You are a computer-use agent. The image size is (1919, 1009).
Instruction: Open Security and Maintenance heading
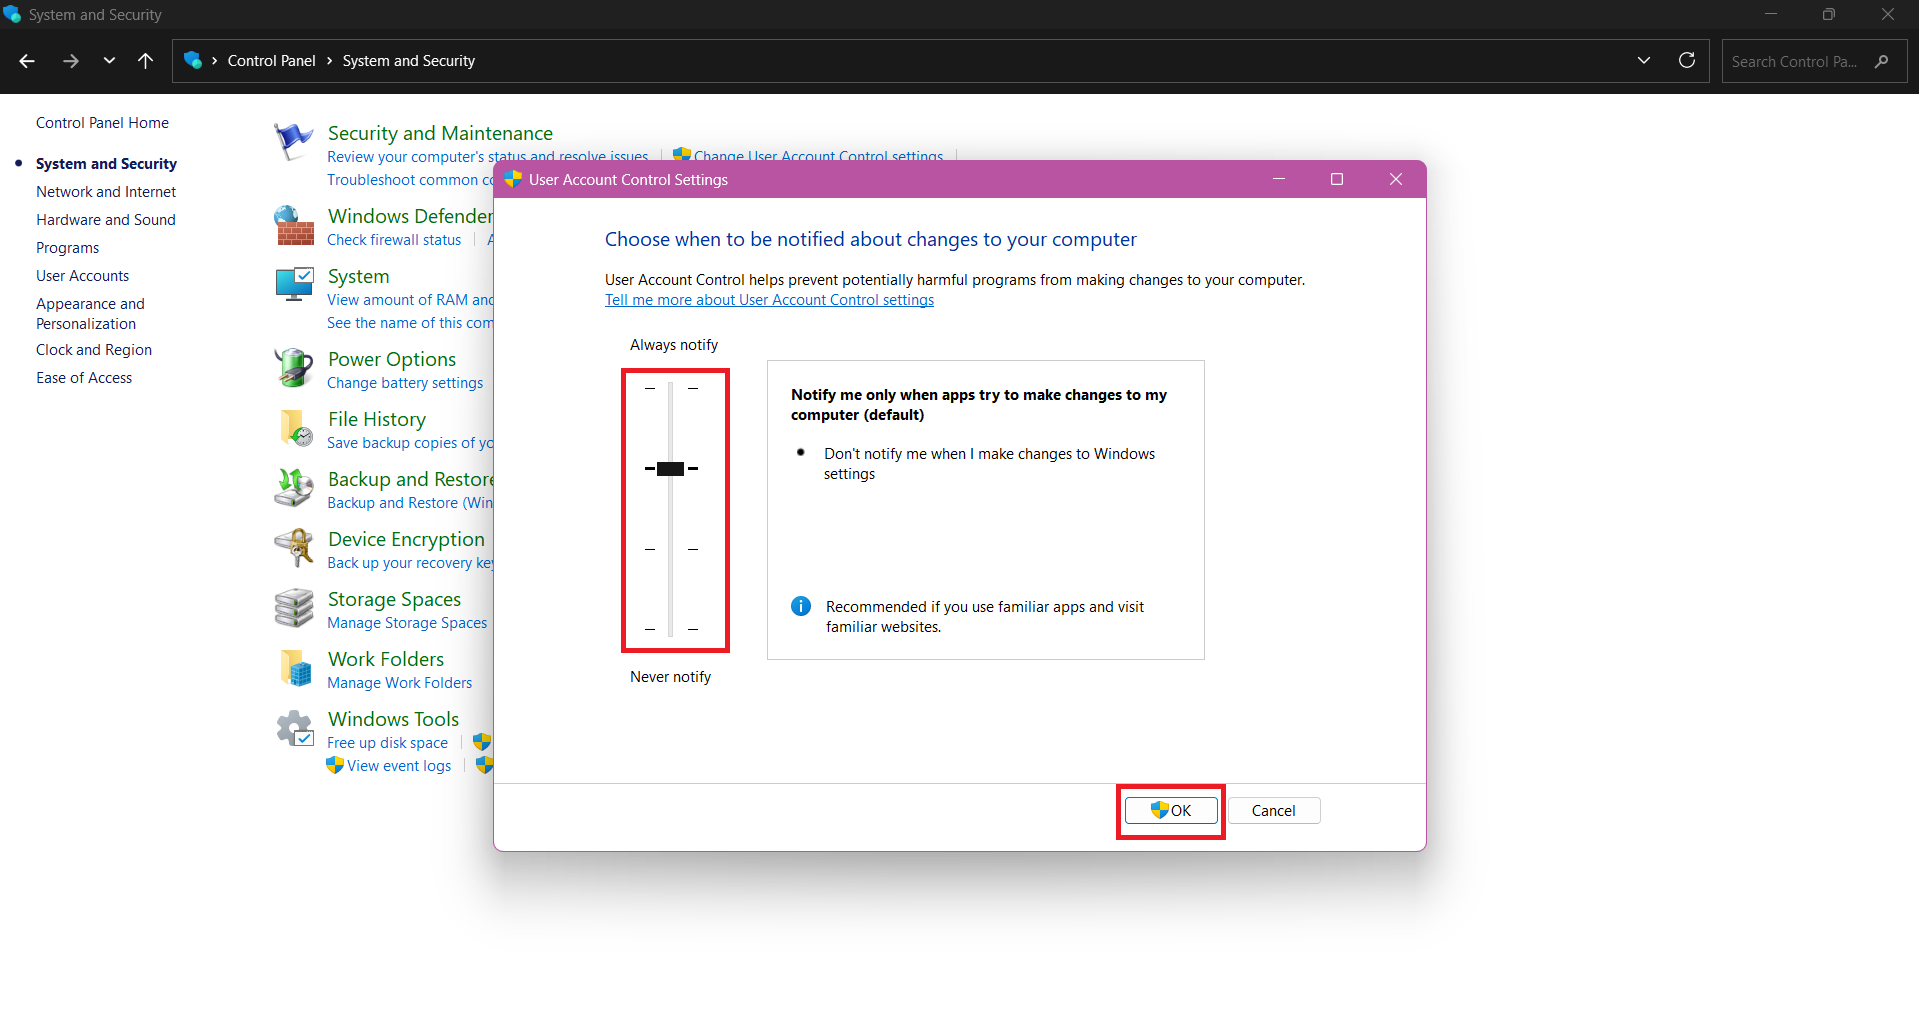pyautogui.click(x=440, y=133)
